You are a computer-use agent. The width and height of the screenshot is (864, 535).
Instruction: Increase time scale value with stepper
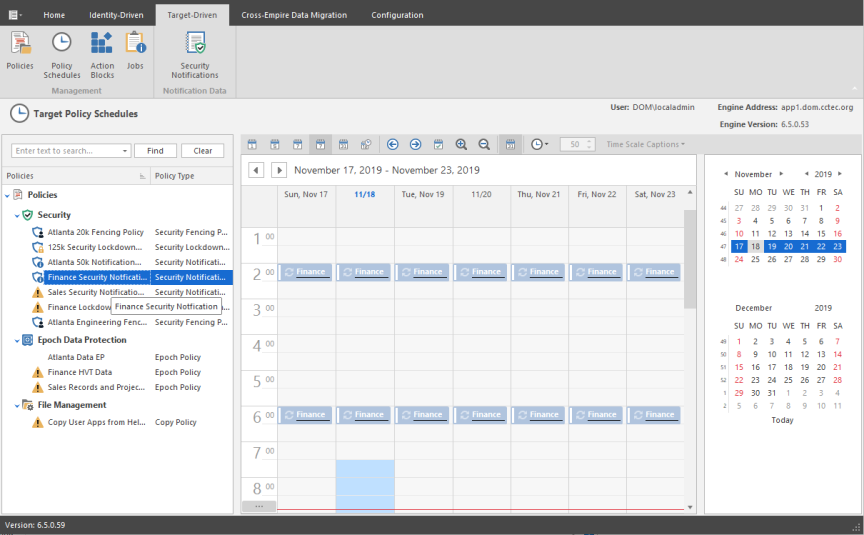tap(589, 141)
